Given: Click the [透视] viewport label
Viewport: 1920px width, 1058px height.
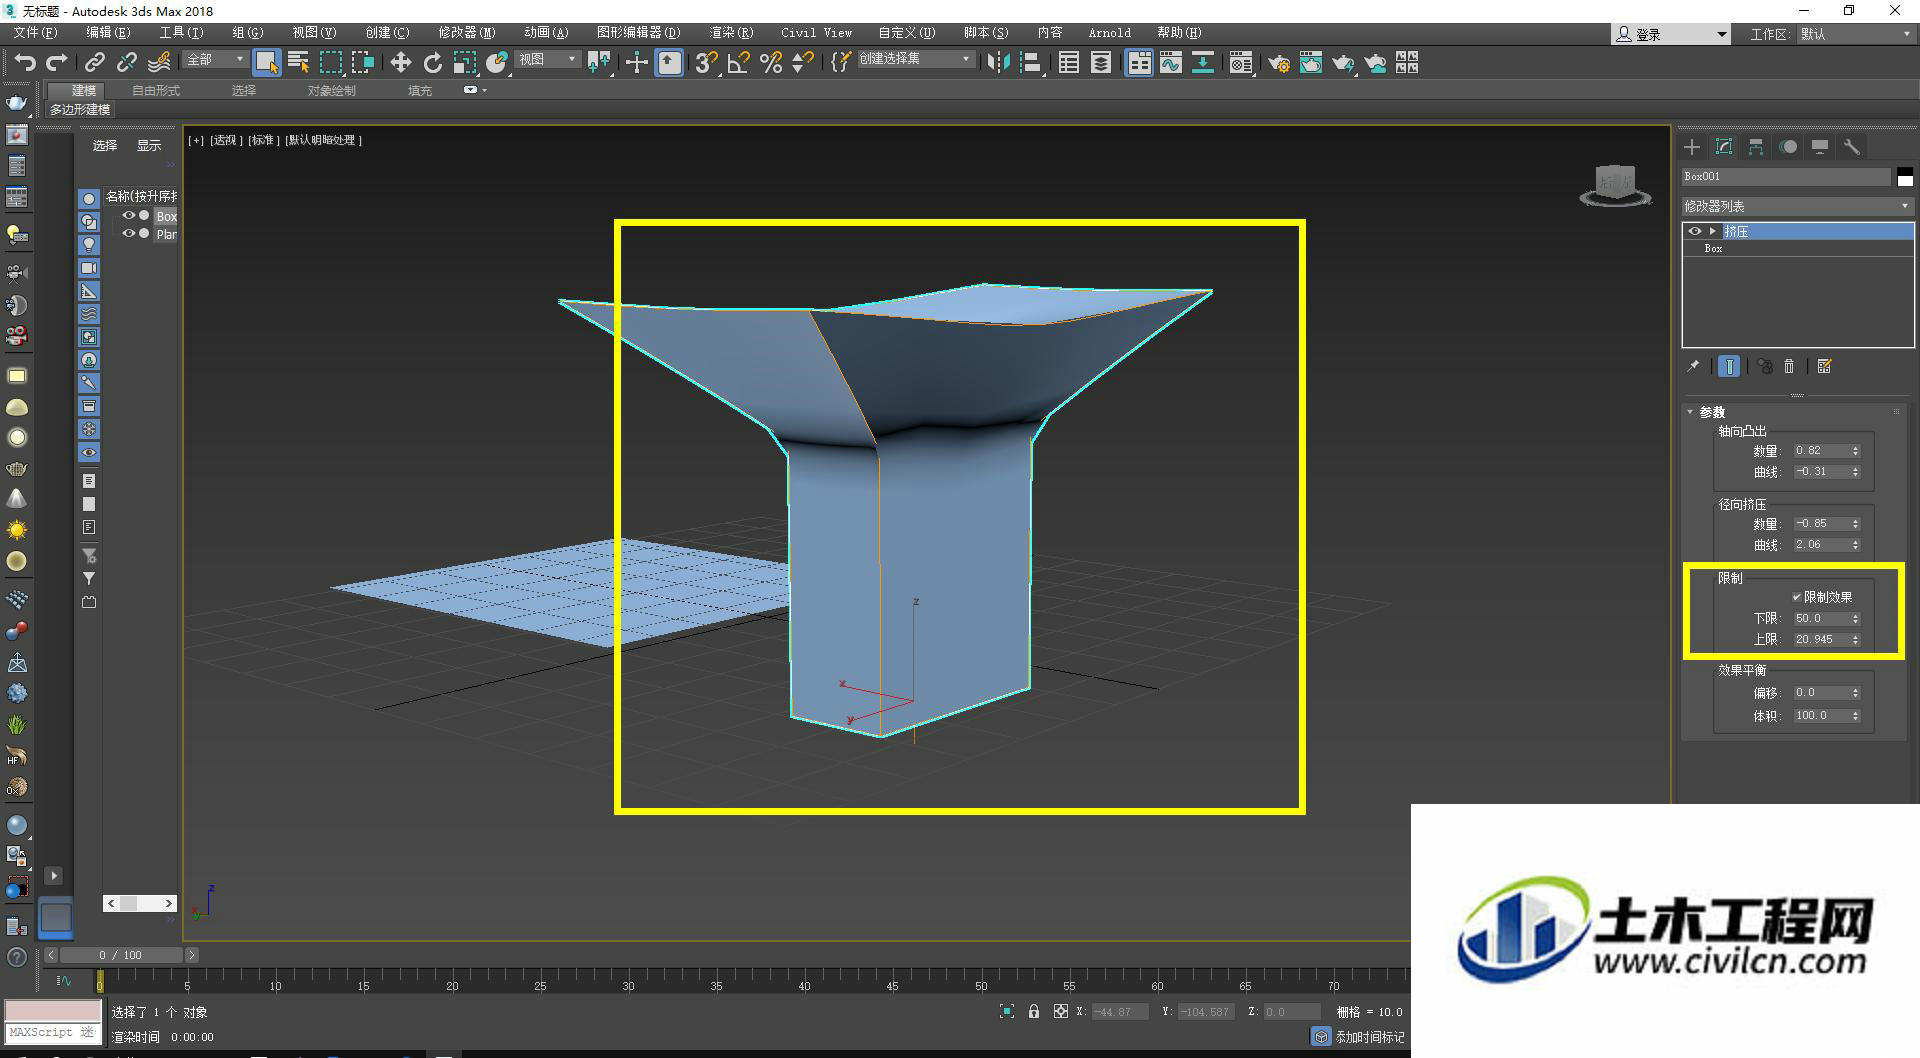Looking at the screenshot, I should point(225,141).
